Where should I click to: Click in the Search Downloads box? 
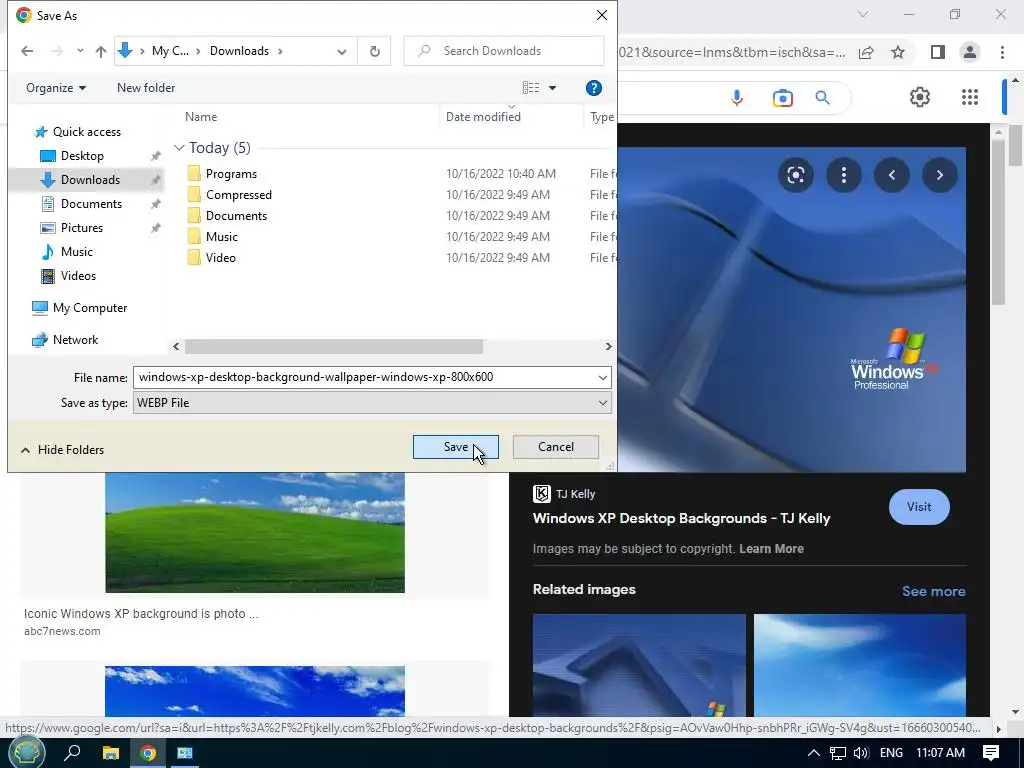(504, 51)
